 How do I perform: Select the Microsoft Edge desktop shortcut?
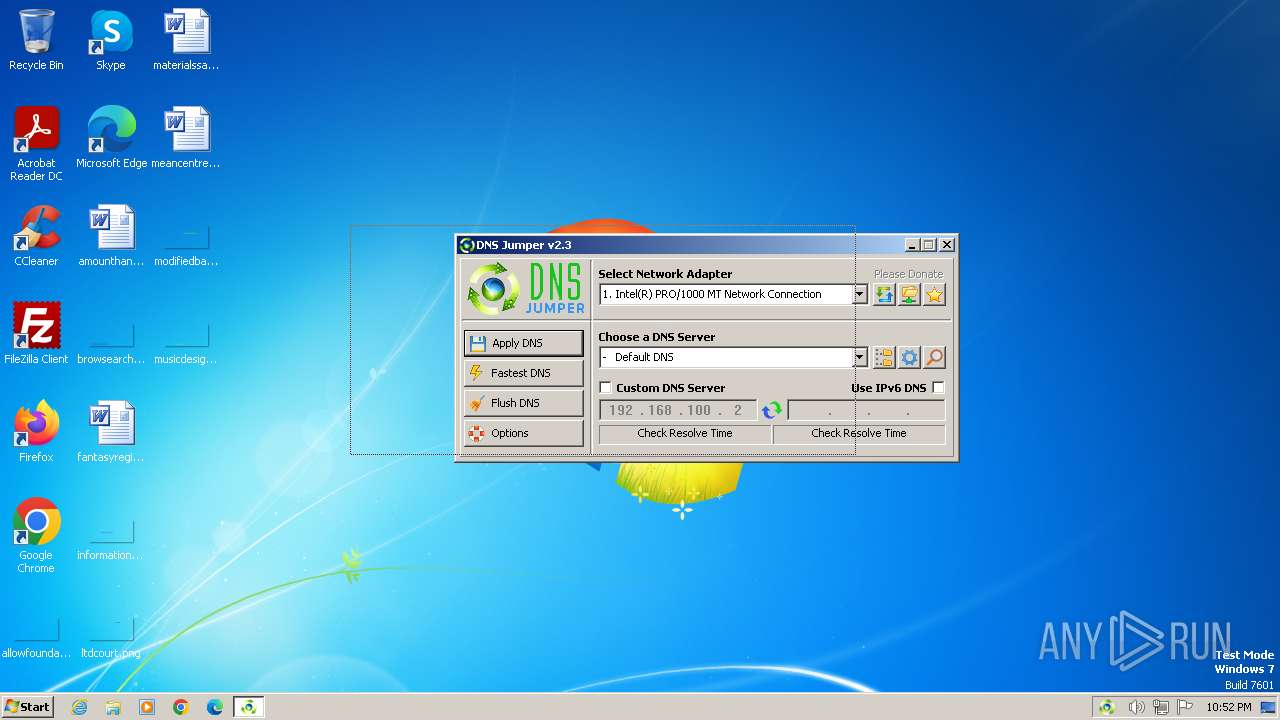(x=111, y=138)
